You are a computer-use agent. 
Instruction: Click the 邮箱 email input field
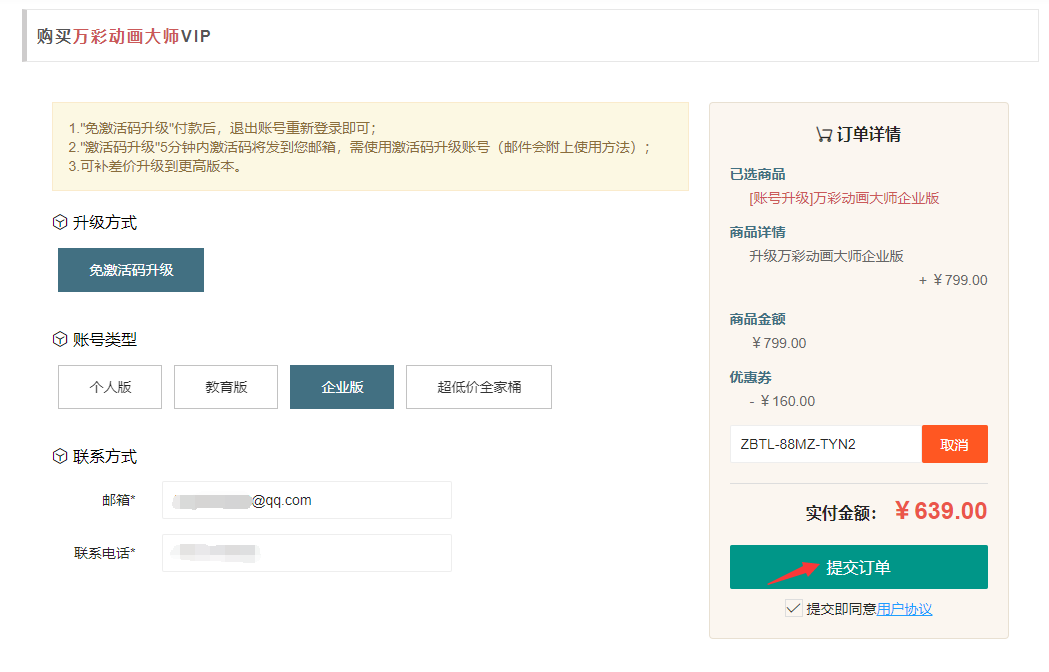pyautogui.click(x=307, y=500)
